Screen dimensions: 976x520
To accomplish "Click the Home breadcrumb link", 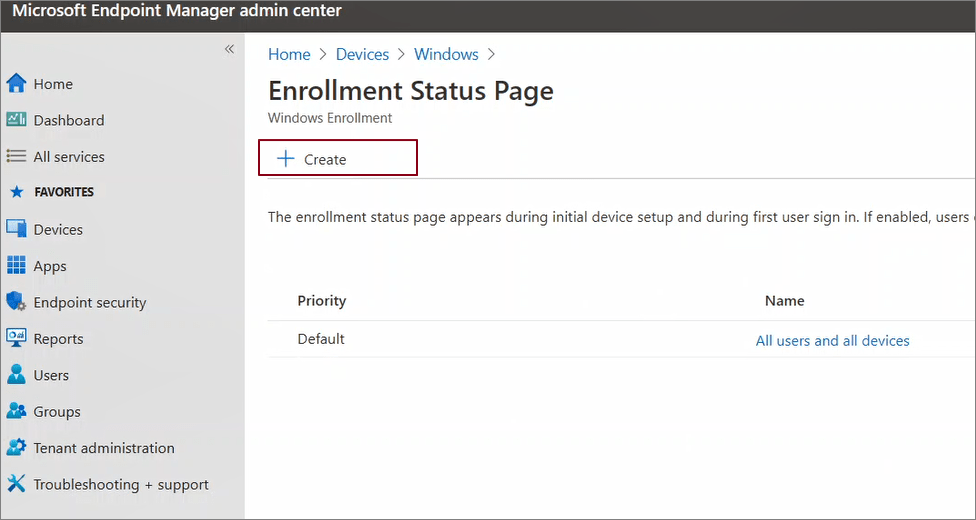I will point(289,54).
